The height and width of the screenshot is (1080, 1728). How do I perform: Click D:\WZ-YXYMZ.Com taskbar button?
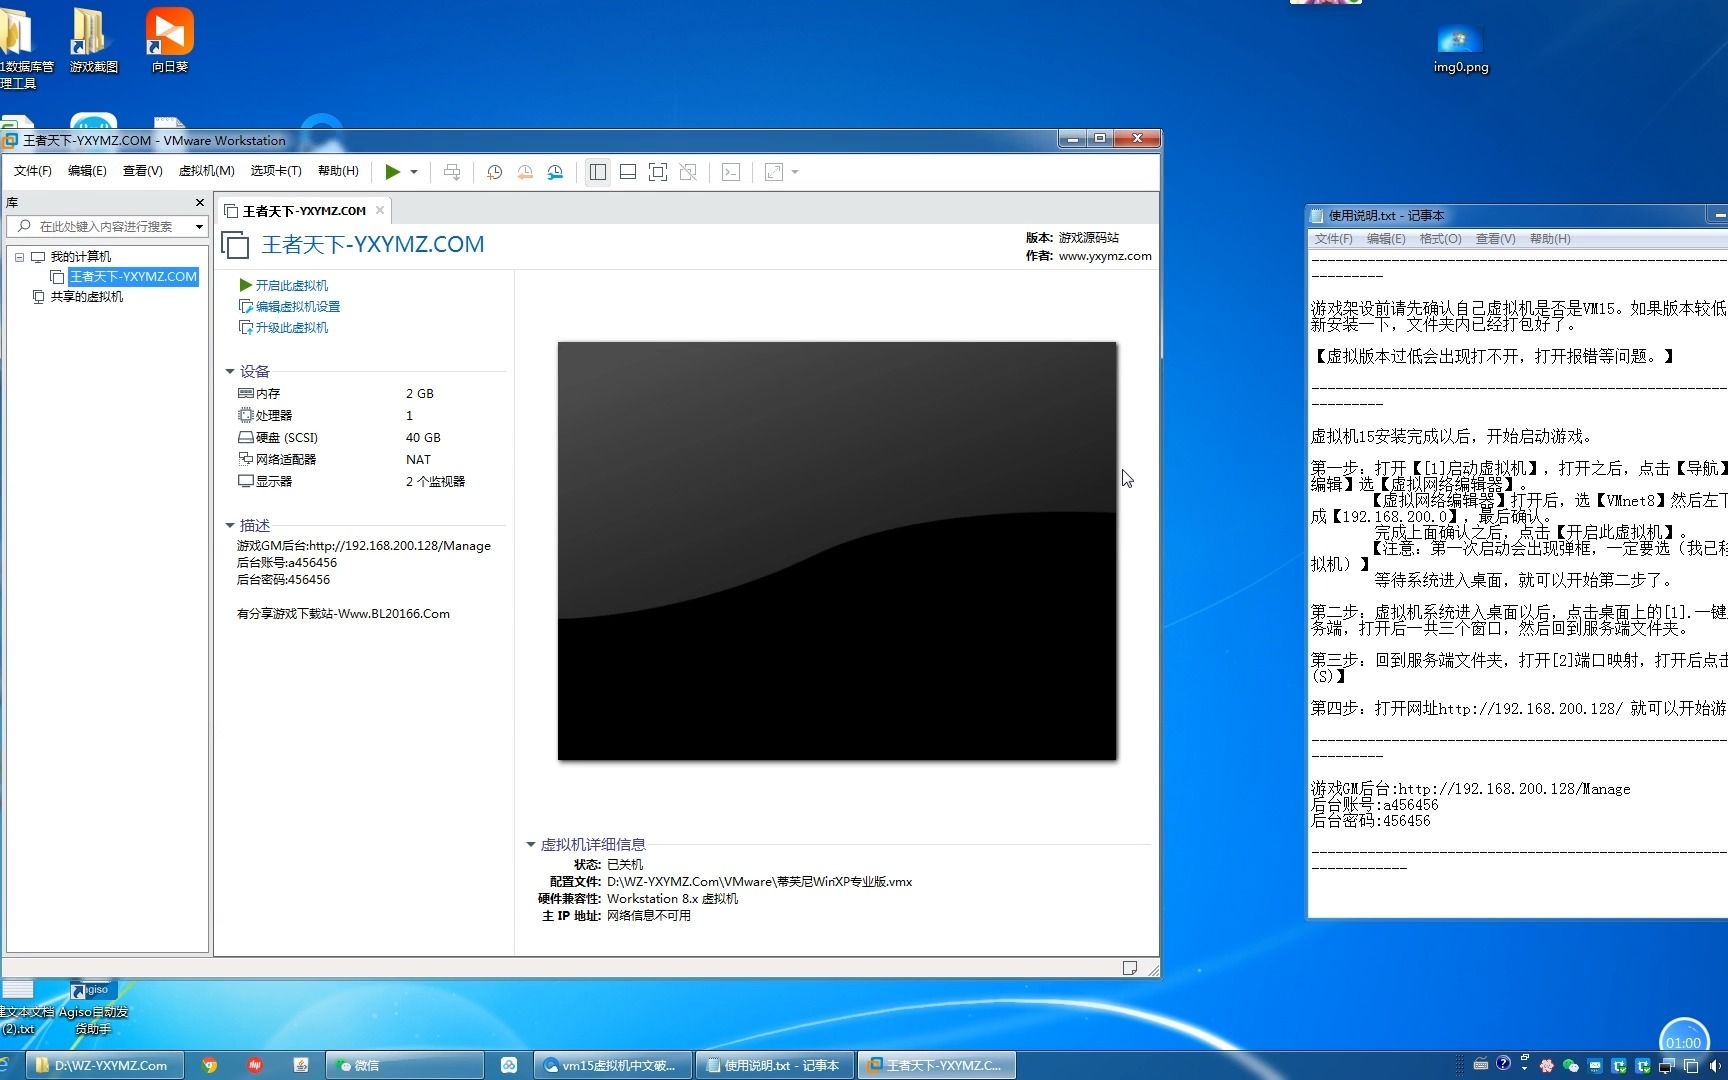(x=104, y=1065)
